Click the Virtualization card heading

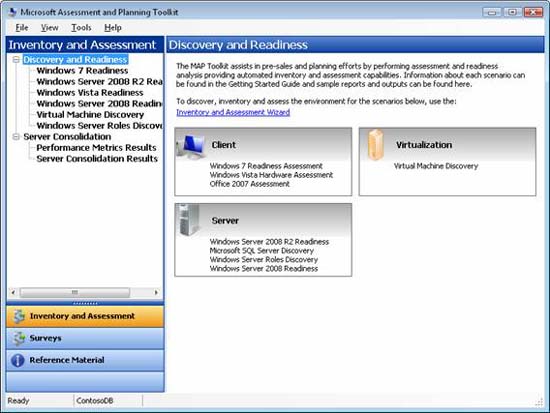[x=424, y=145]
